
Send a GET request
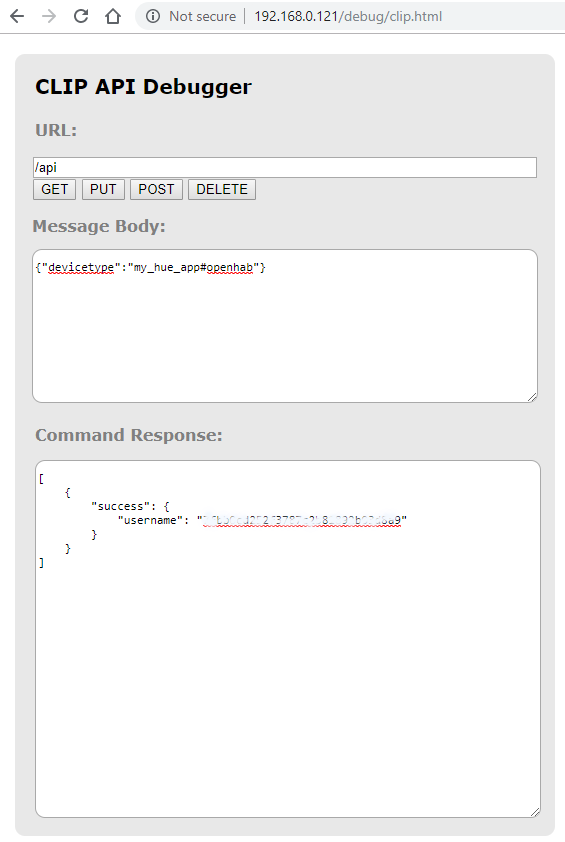54,190
